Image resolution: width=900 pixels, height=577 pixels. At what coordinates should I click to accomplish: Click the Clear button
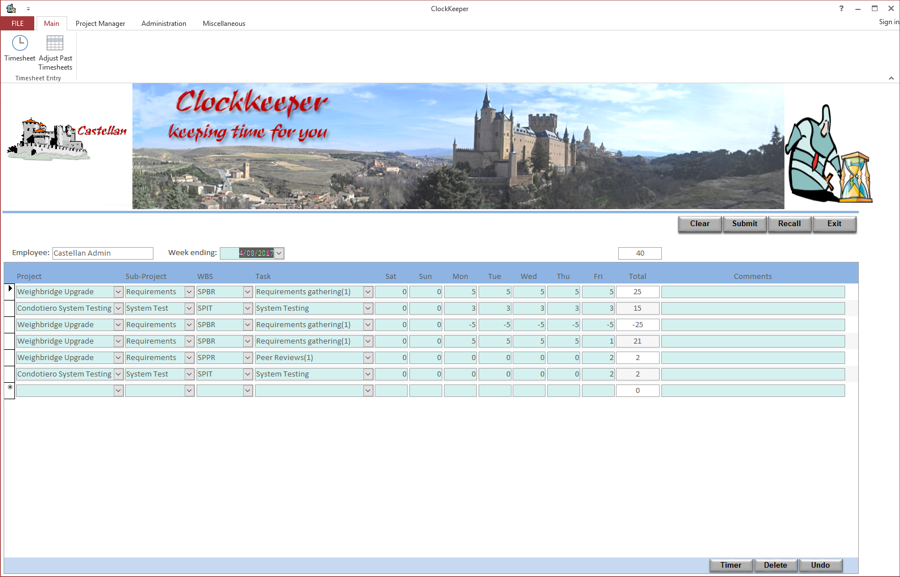click(700, 224)
